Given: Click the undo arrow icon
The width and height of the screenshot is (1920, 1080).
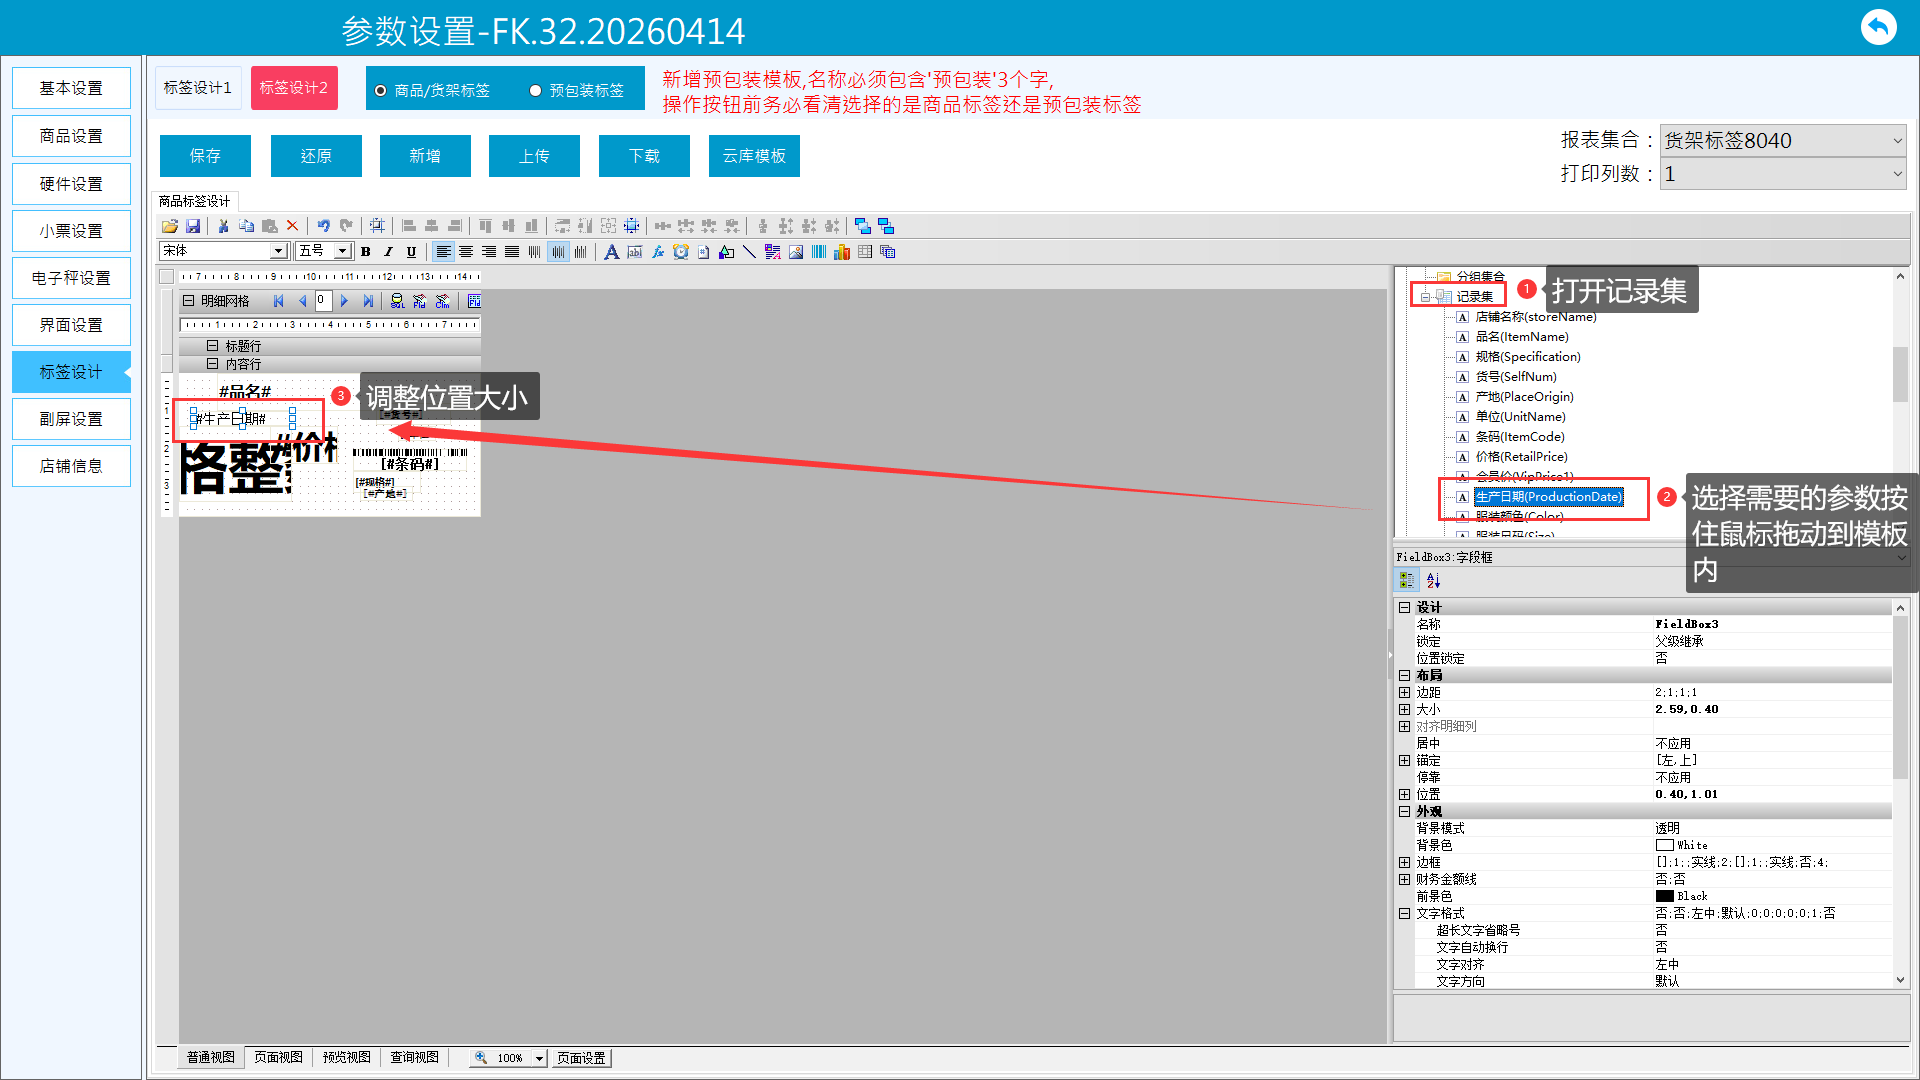Looking at the screenshot, I should point(323,226).
